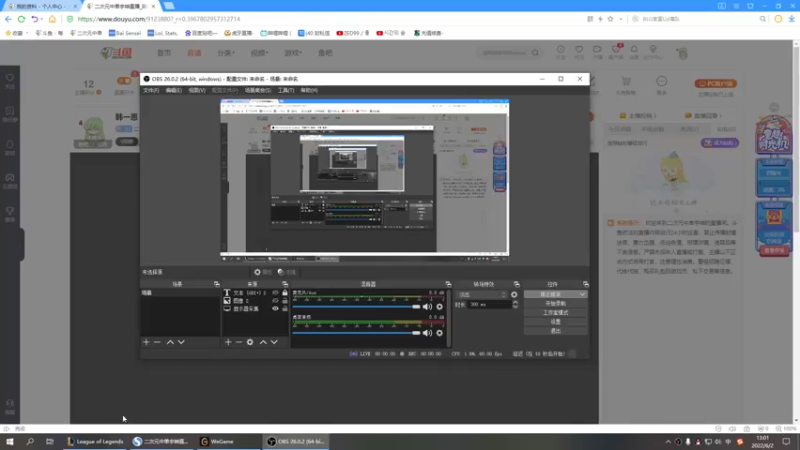800x450 pixels.
Task: Move the source up in the Sources panel
Action: pyautogui.click(x=263, y=342)
